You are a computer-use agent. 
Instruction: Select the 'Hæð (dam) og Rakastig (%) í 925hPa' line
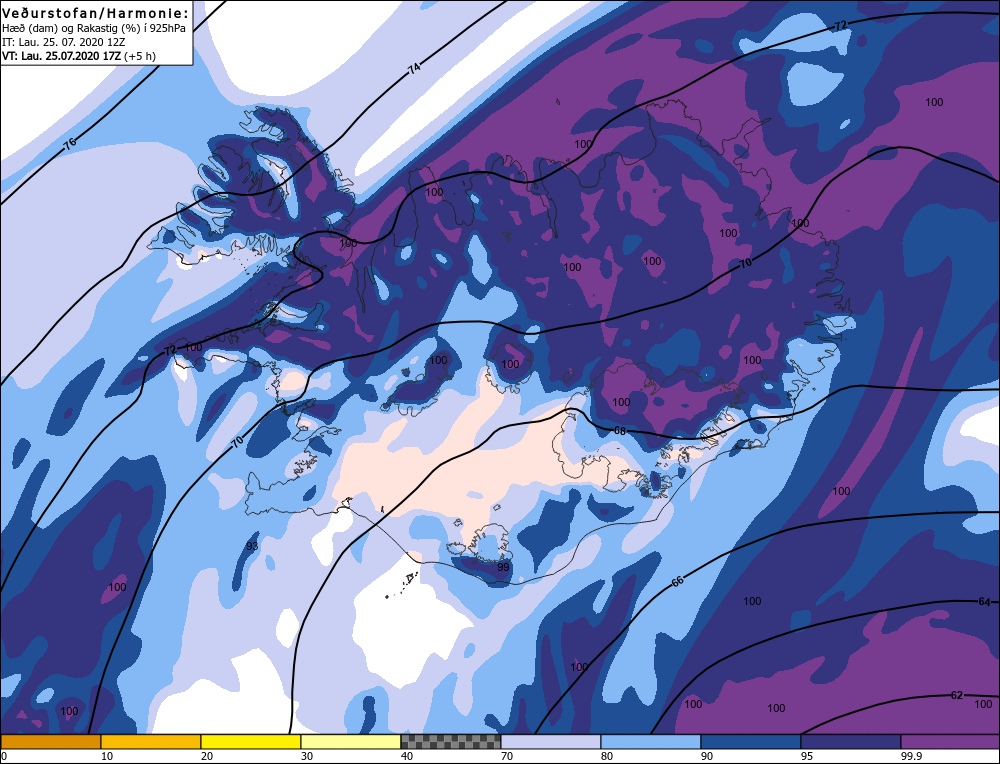click(94, 28)
